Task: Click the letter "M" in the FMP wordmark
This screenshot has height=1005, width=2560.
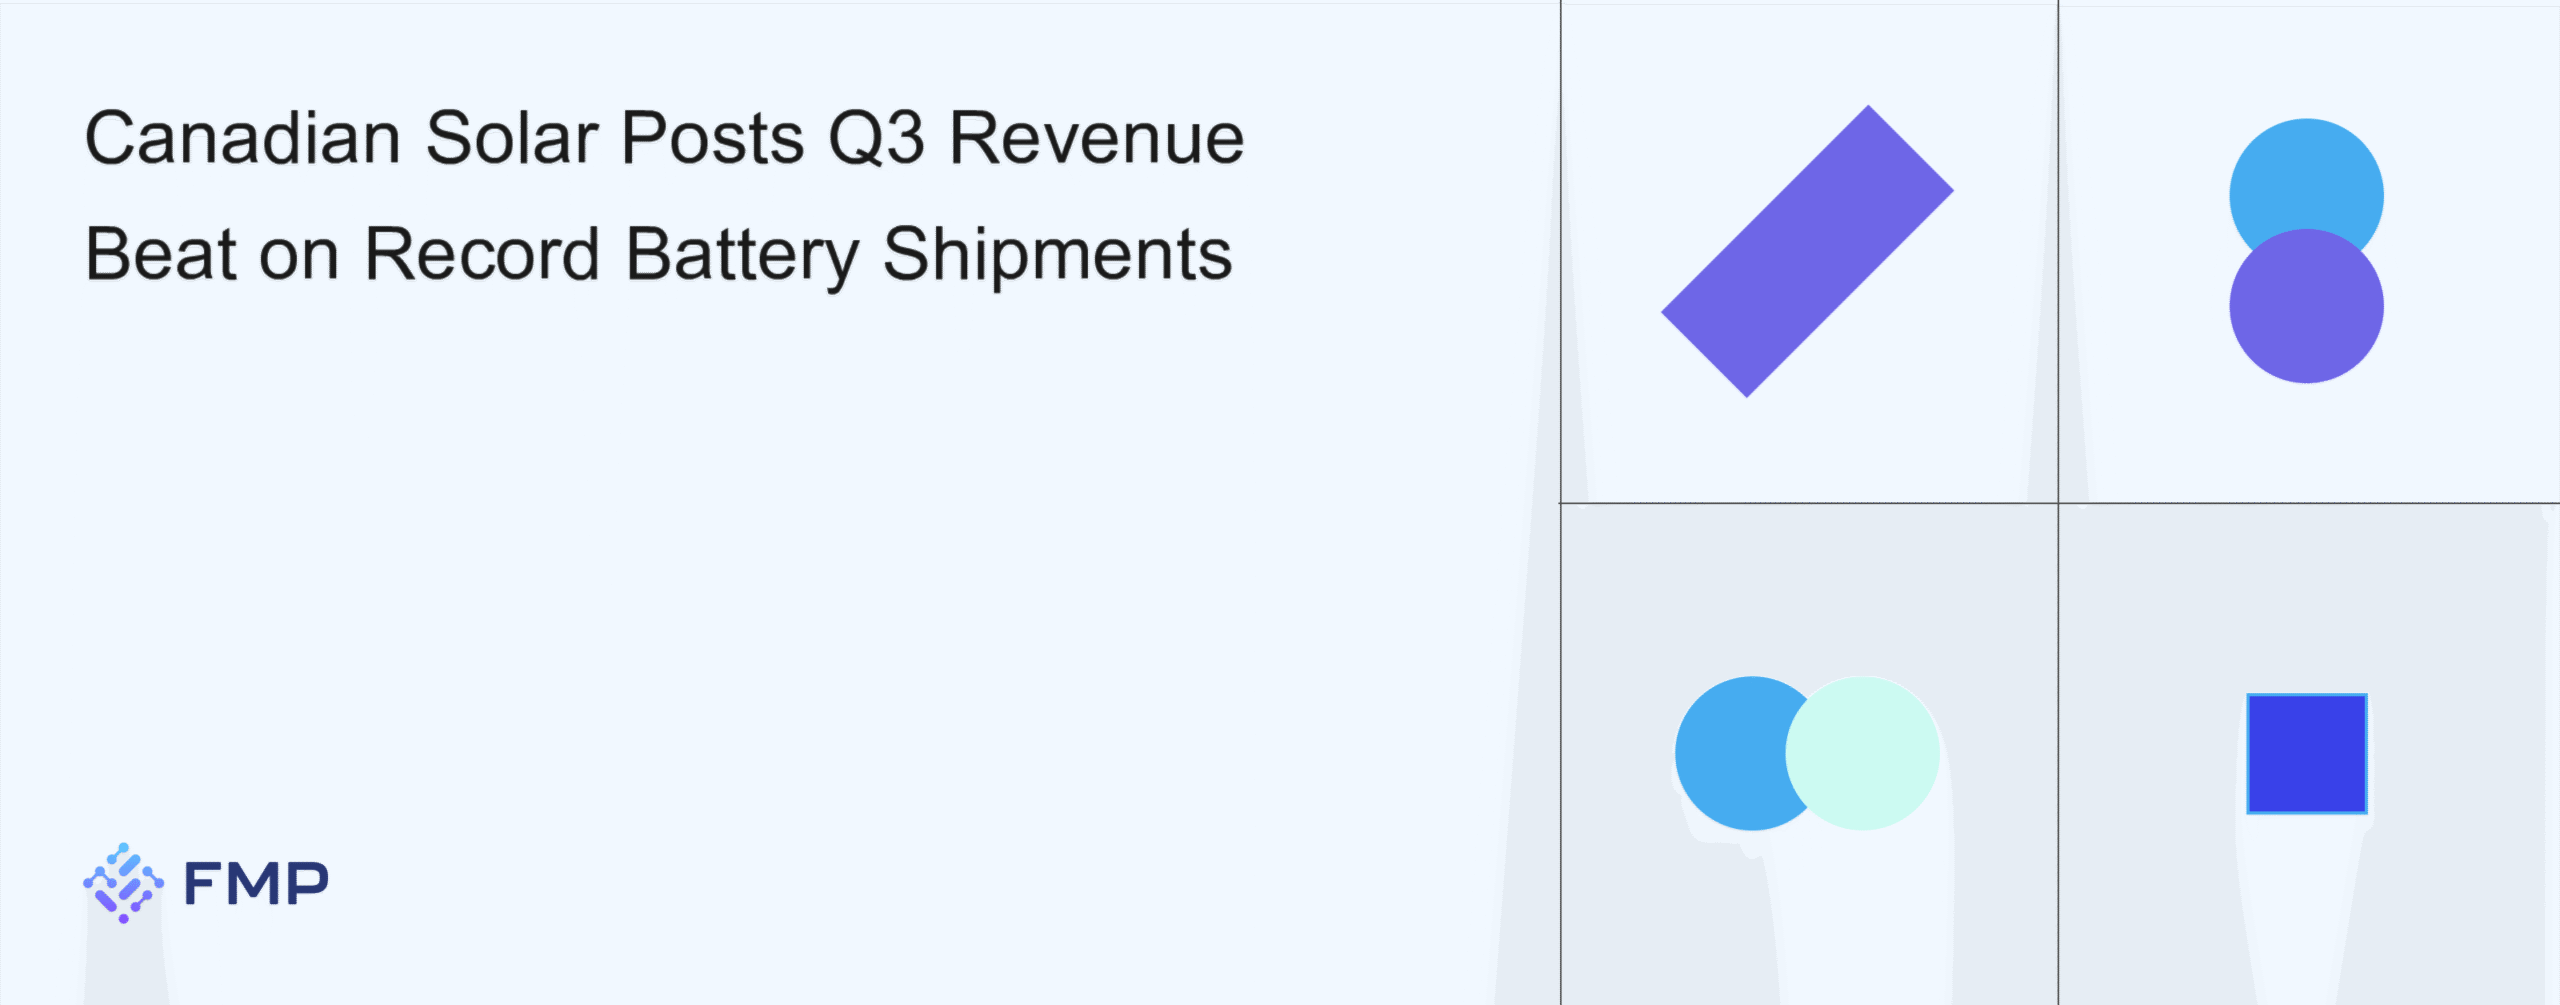Action: point(256,884)
